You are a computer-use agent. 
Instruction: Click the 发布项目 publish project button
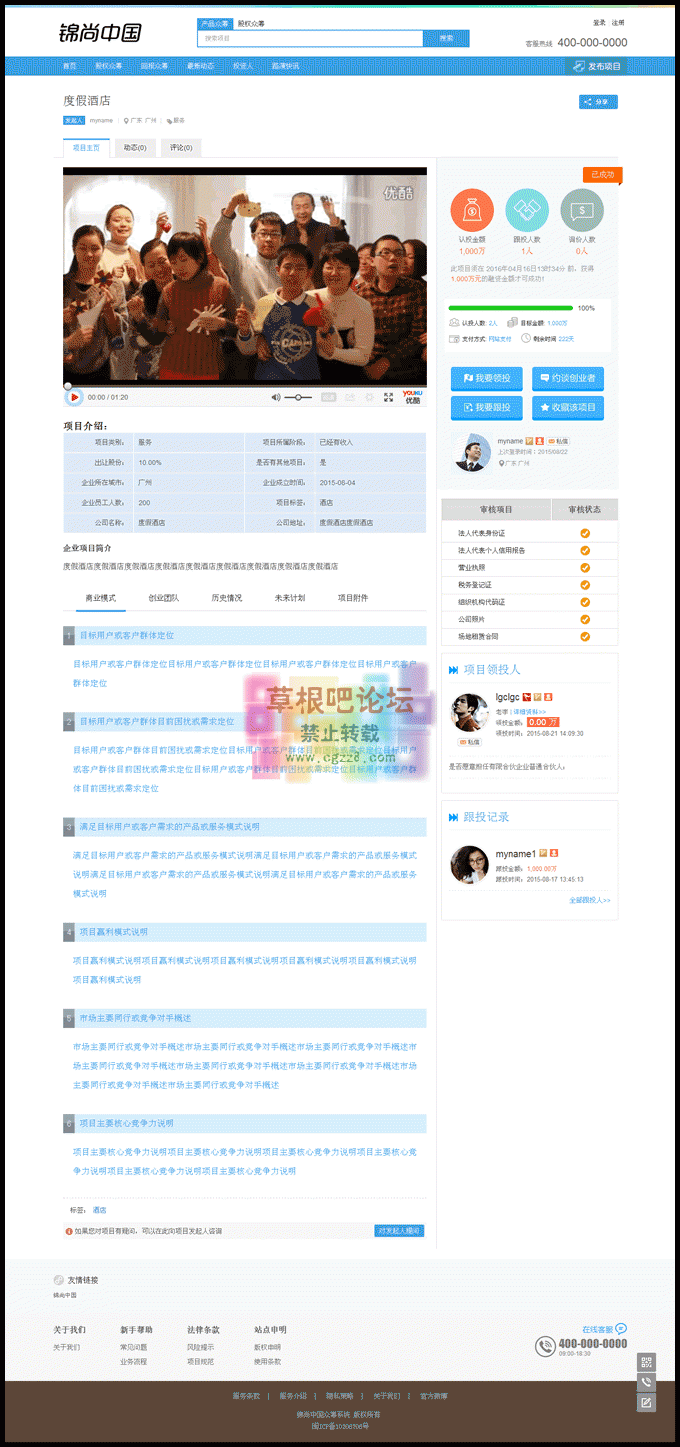click(597, 66)
